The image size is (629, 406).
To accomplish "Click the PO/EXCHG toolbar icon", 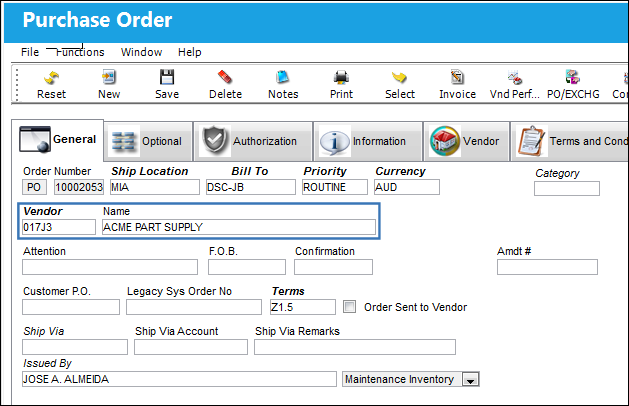I will [x=573, y=77].
